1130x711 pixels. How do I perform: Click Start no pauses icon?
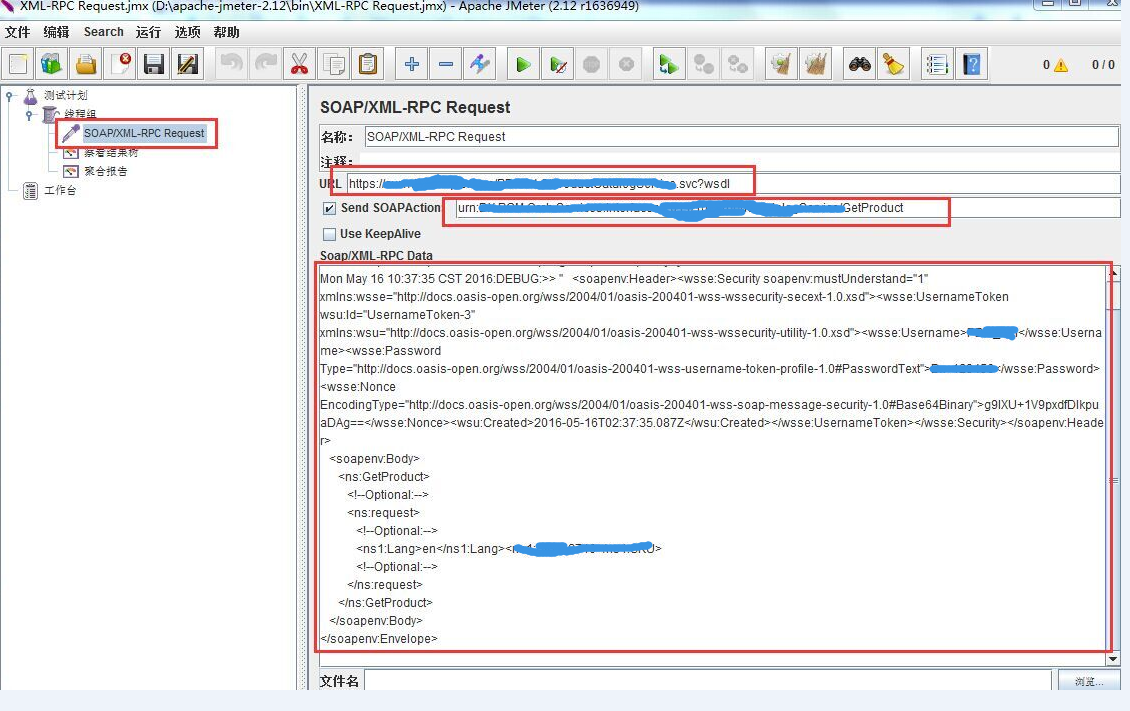coord(558,65)
